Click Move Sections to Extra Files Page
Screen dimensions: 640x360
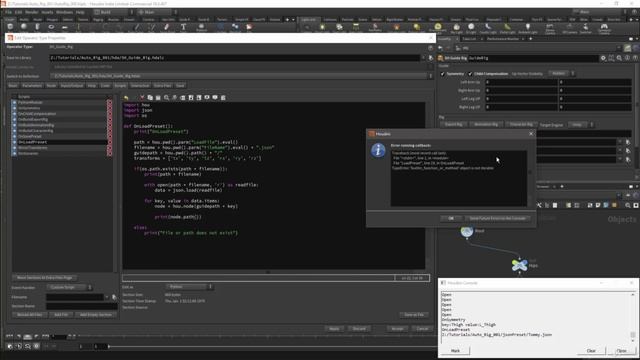coord(44,278)
